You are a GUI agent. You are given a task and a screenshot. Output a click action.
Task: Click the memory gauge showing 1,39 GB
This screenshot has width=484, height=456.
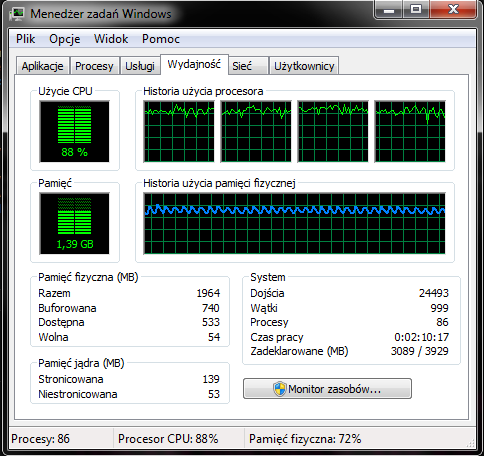(x=74, y=223)
